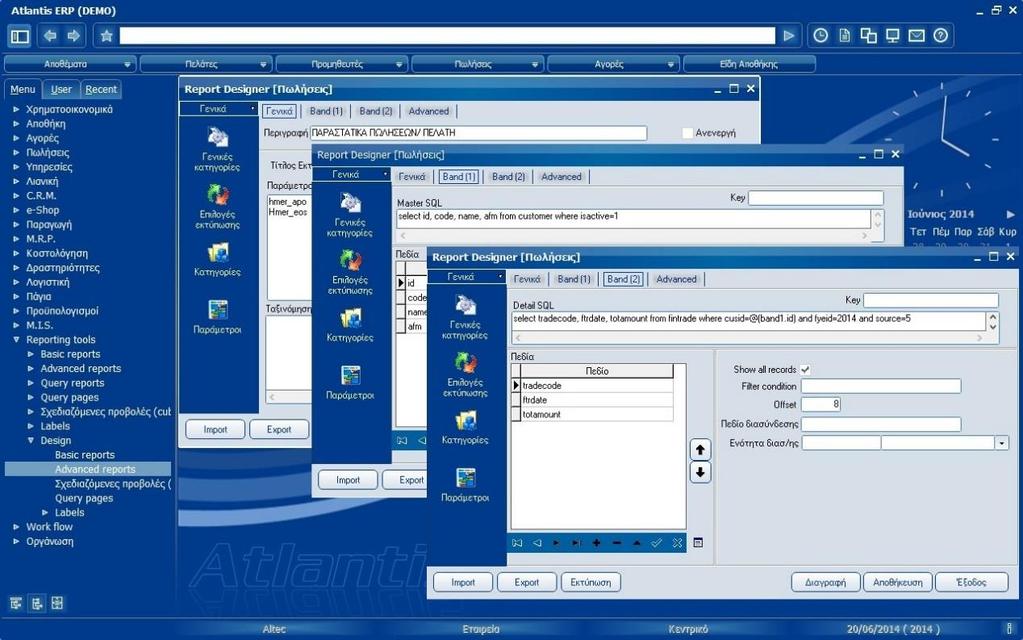This screenshot has width=1023, height=640.
Task: Toggle the Ανενεργή checkbox
Action: (687, 132)
